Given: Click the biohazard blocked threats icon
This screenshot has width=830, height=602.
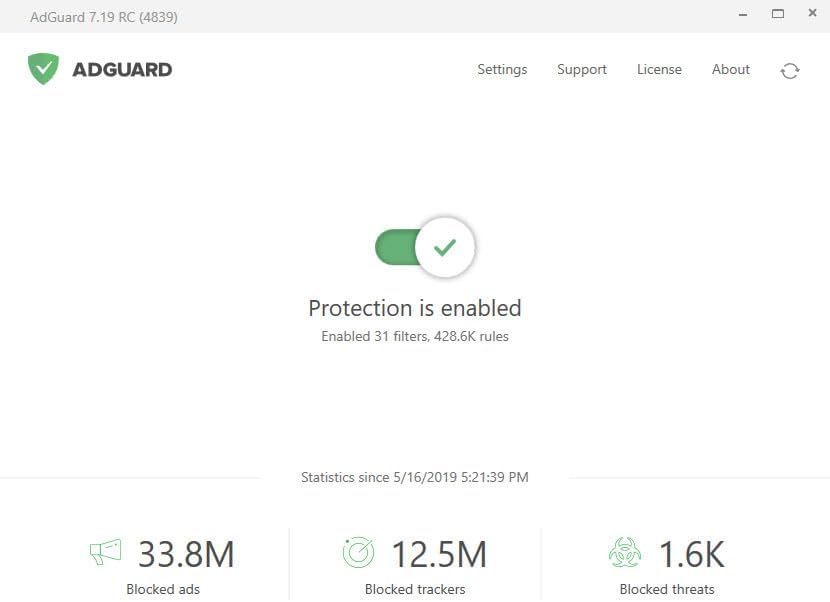Looking at the screenshot, I should pos(625,552).
